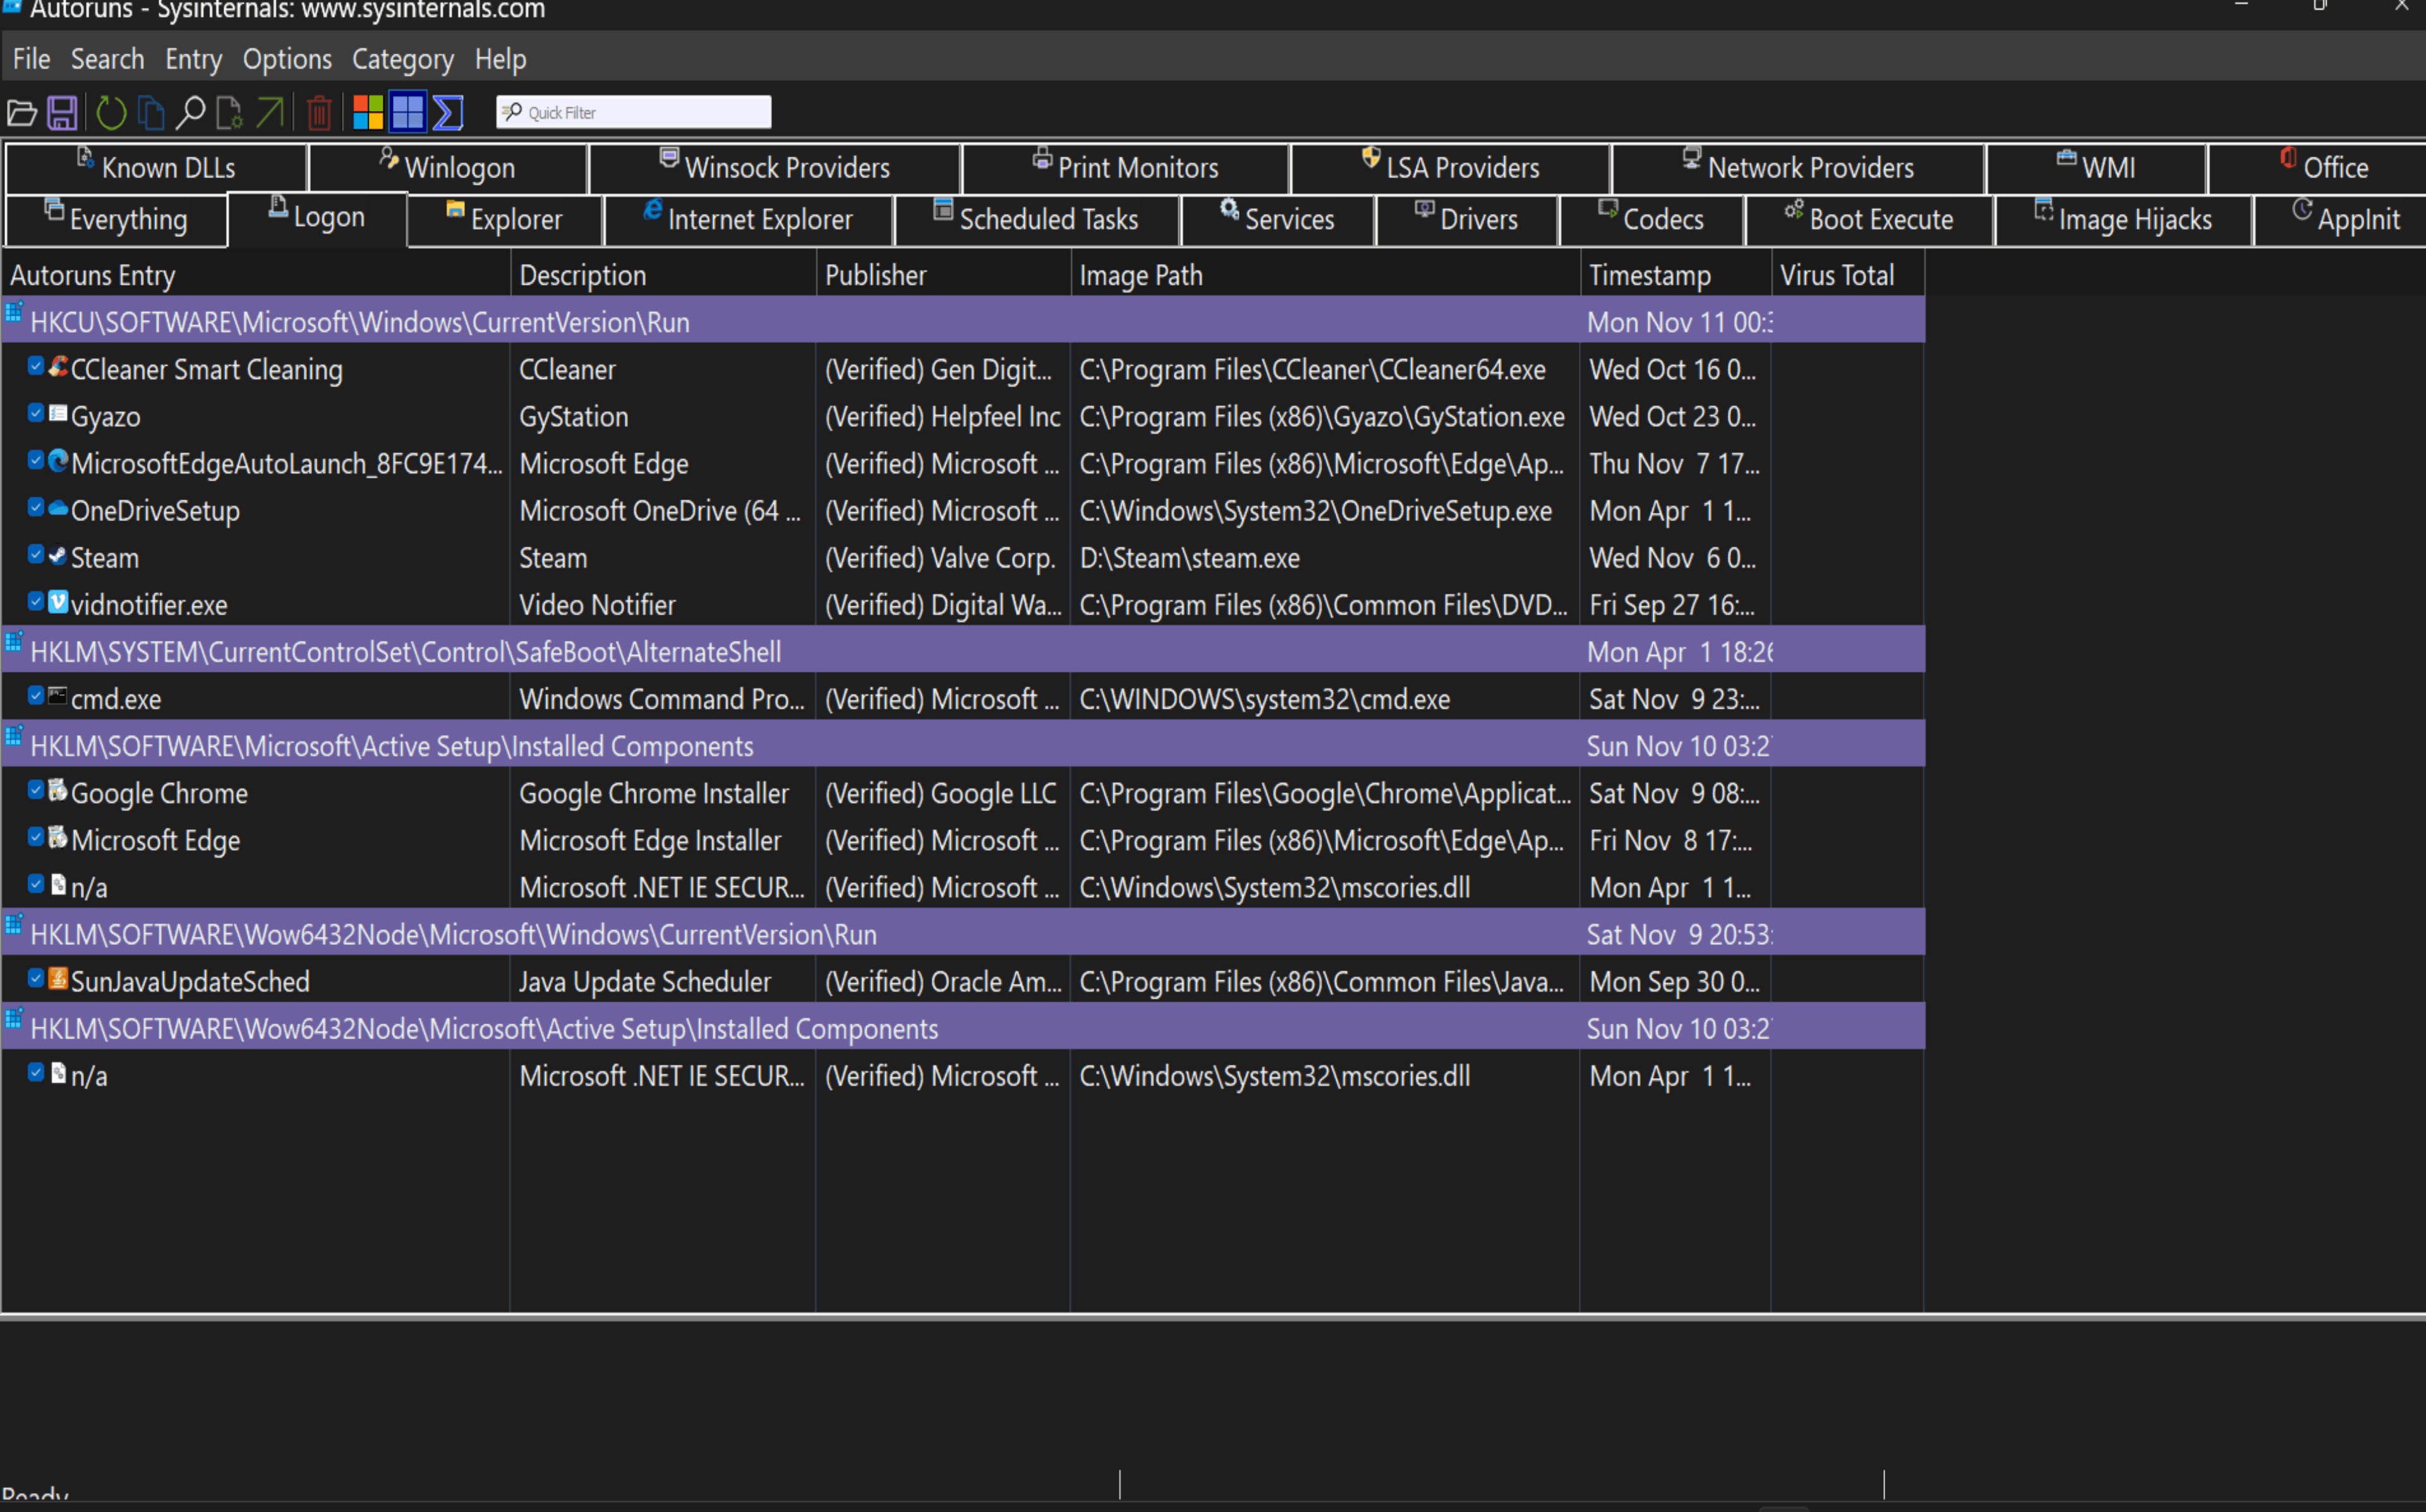
Task: Toggle the SunJavaUpdateSched checkbox
Action: pyautogui.click(x=36, y=979)
